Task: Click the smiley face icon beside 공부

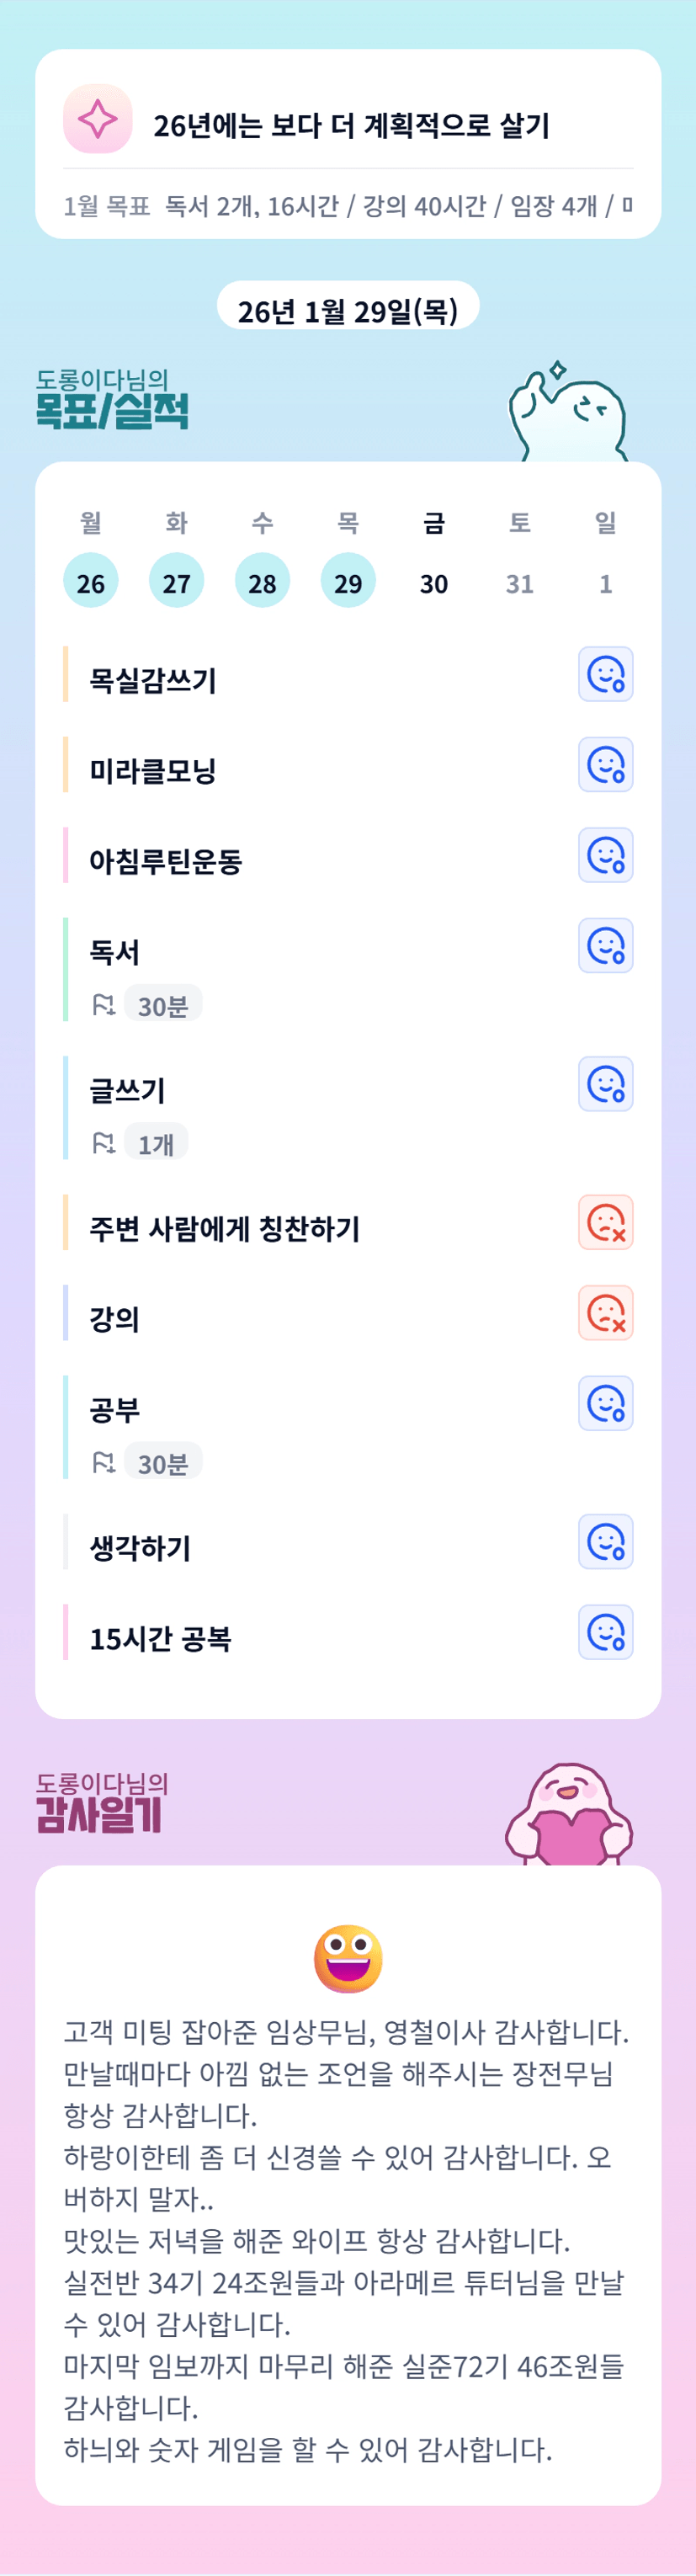Action: 605,1403
